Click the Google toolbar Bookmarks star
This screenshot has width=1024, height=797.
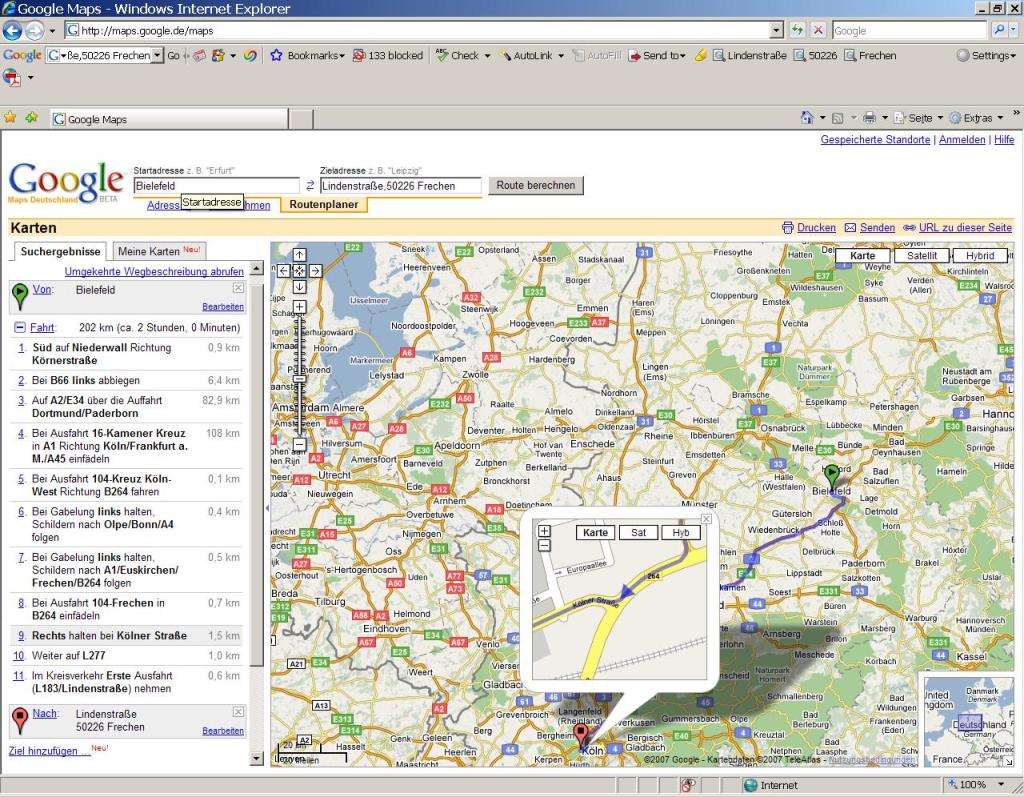276,56
